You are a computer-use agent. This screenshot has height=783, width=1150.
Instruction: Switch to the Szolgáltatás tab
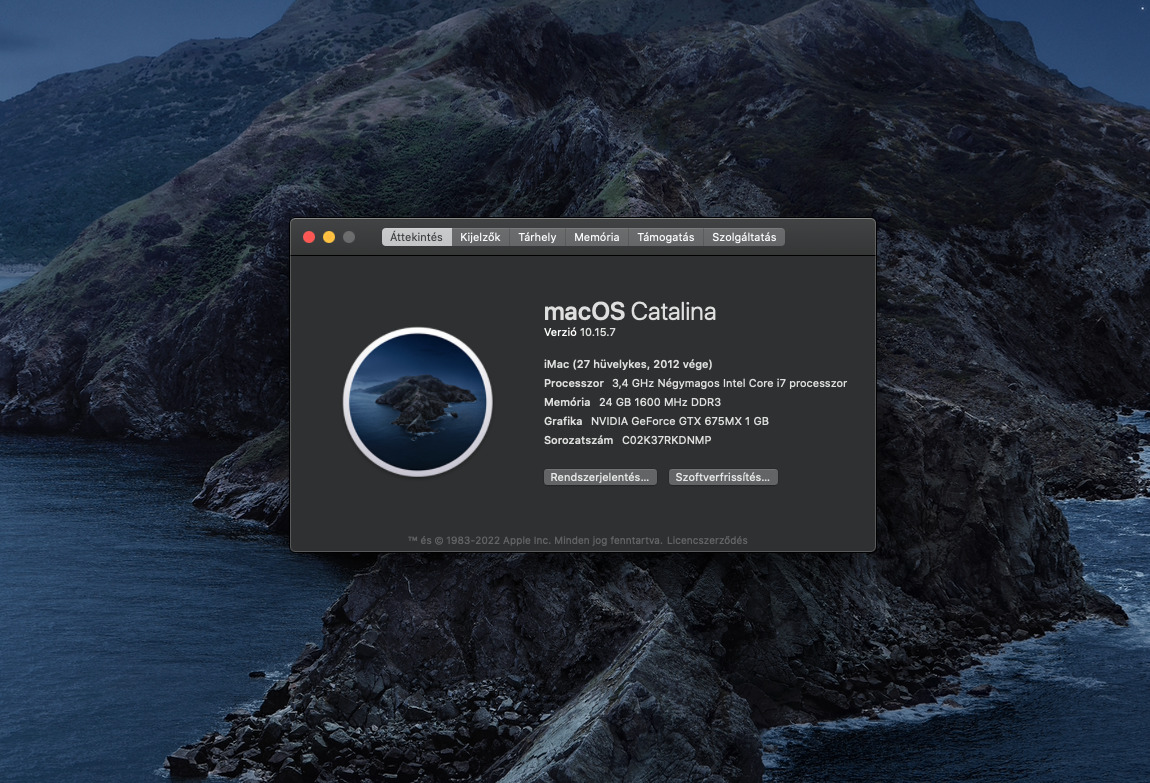(744, 237)
